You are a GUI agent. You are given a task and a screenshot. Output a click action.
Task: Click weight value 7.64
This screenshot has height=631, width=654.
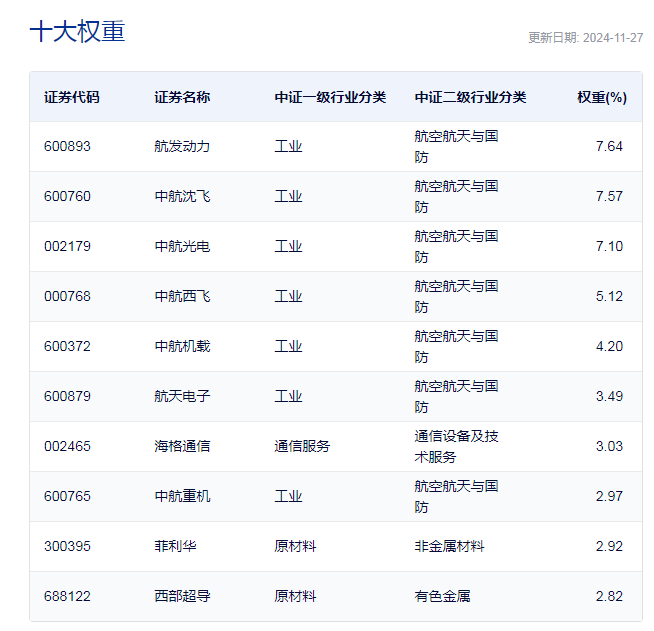(x=609, y=146)
